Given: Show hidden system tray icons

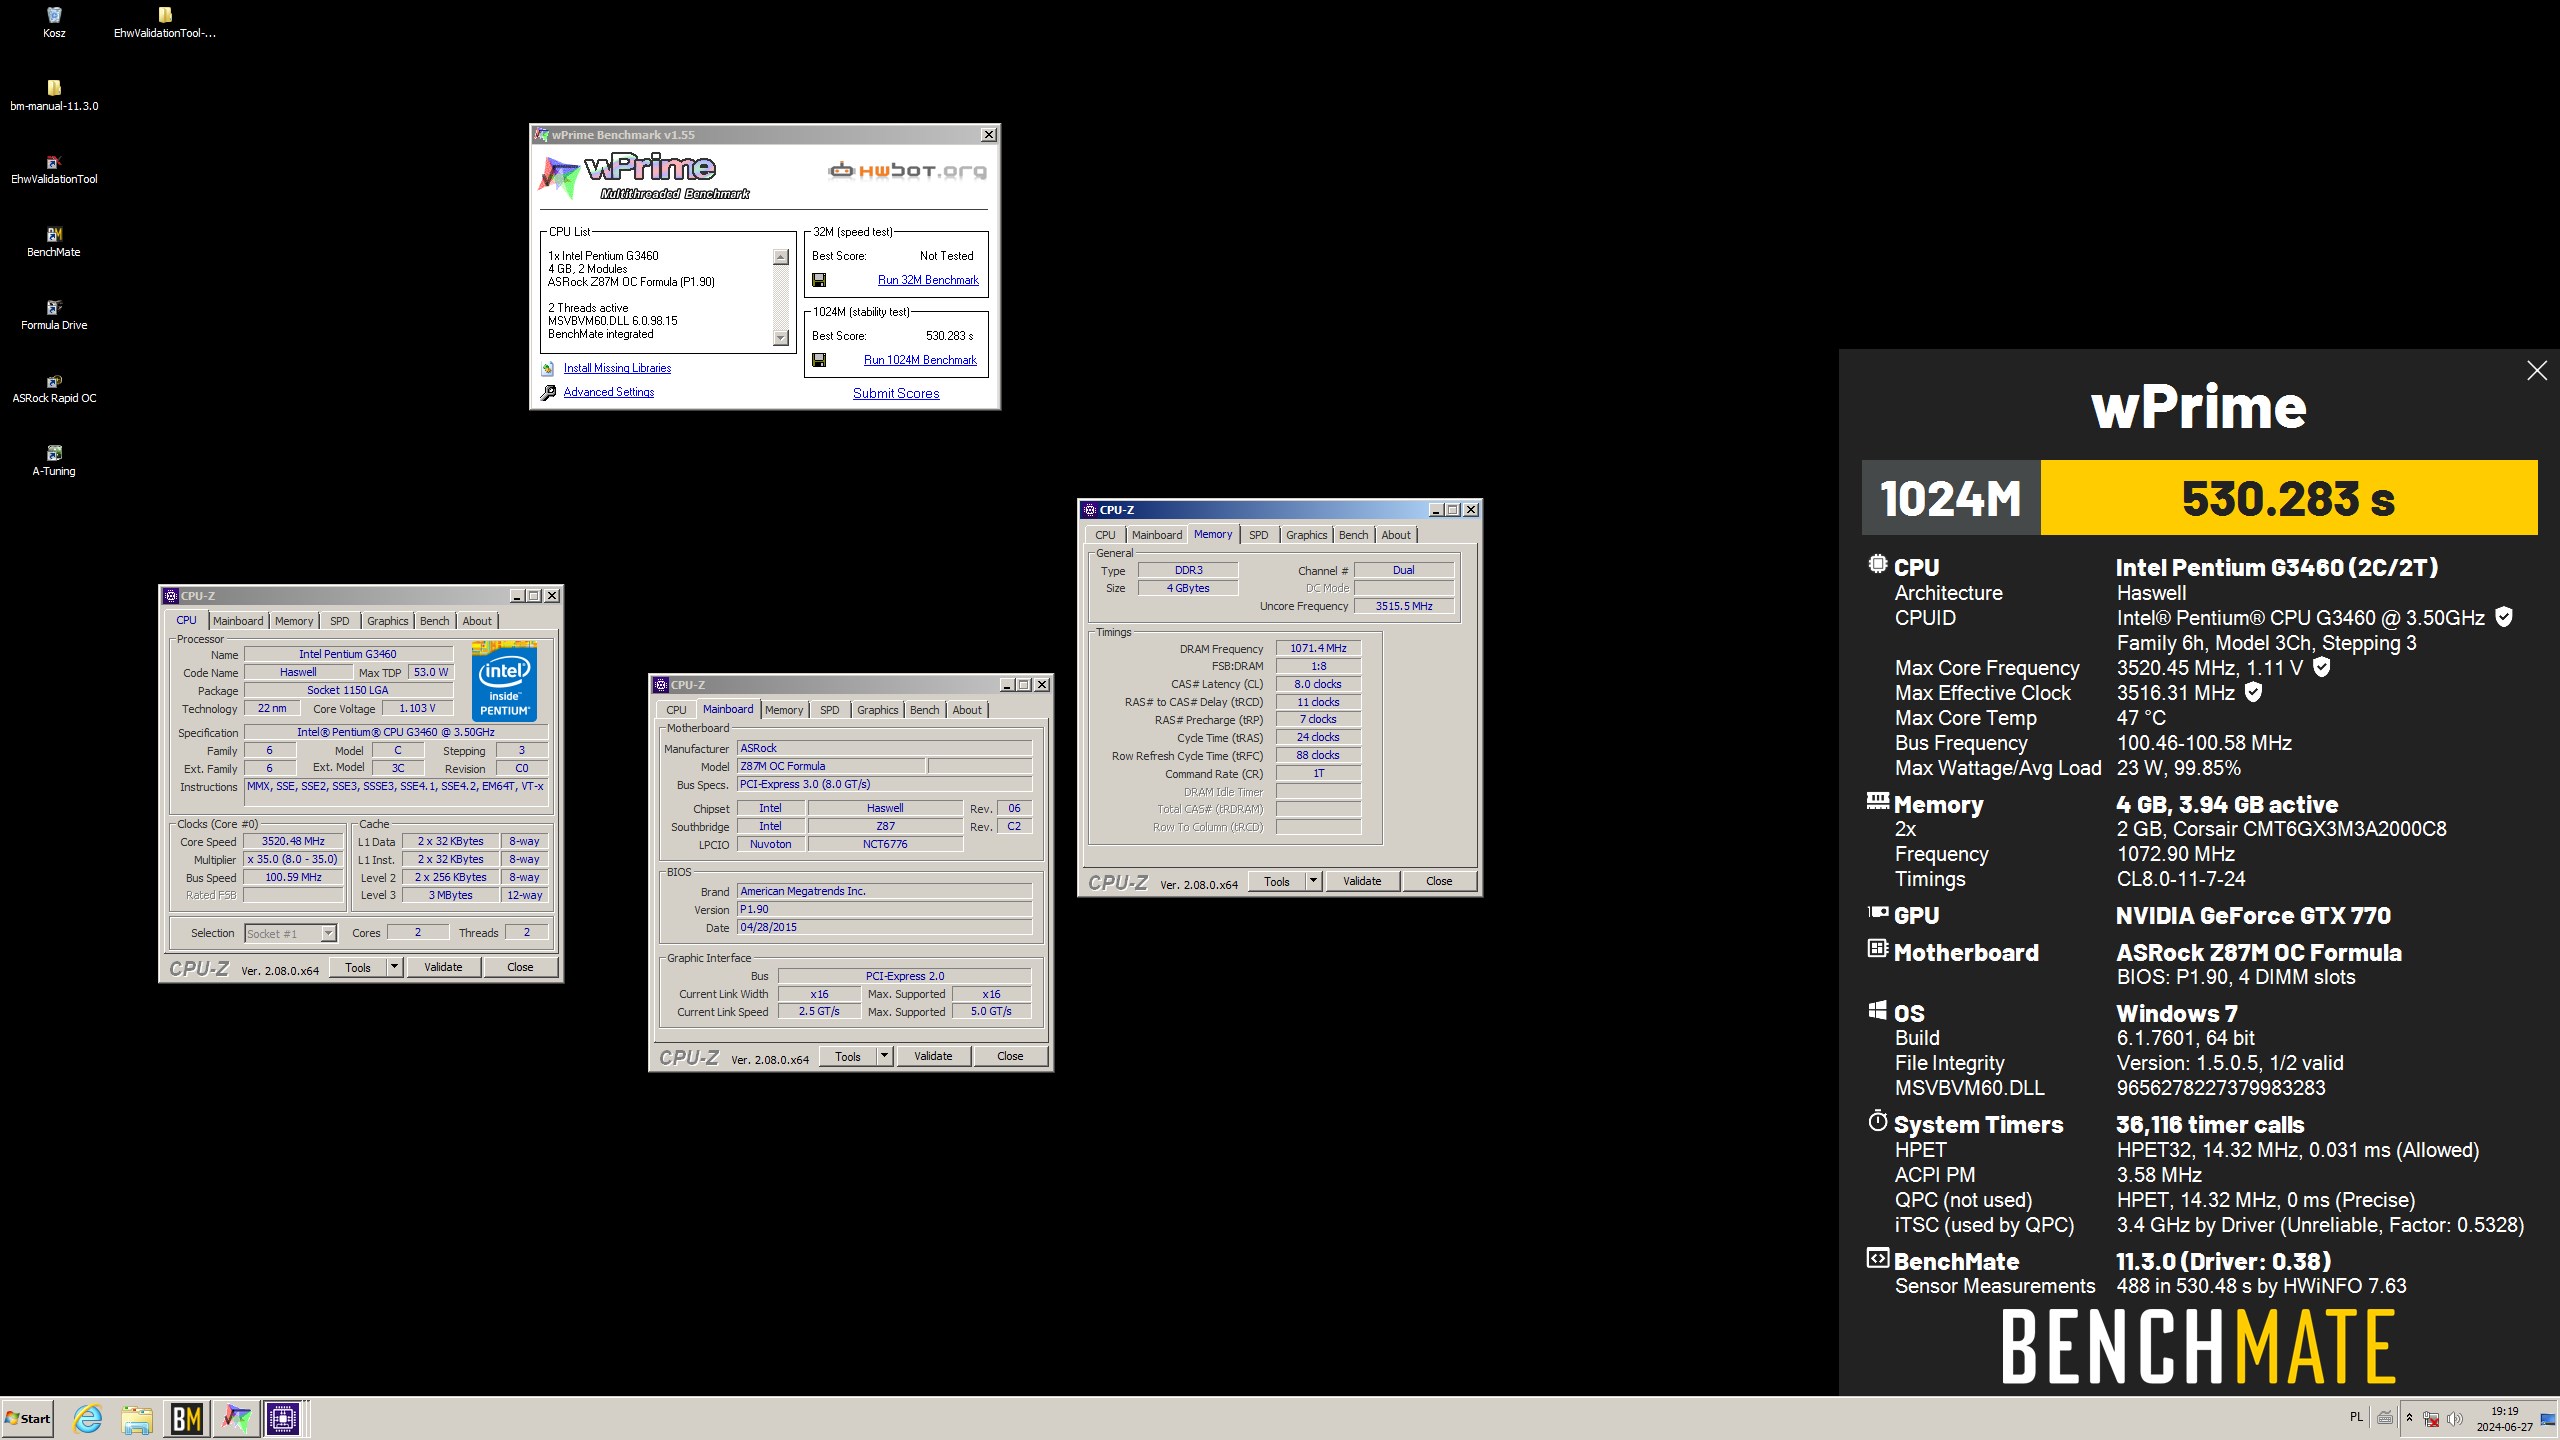Looking at the screenshot, I should [x=2409, y=1418].
